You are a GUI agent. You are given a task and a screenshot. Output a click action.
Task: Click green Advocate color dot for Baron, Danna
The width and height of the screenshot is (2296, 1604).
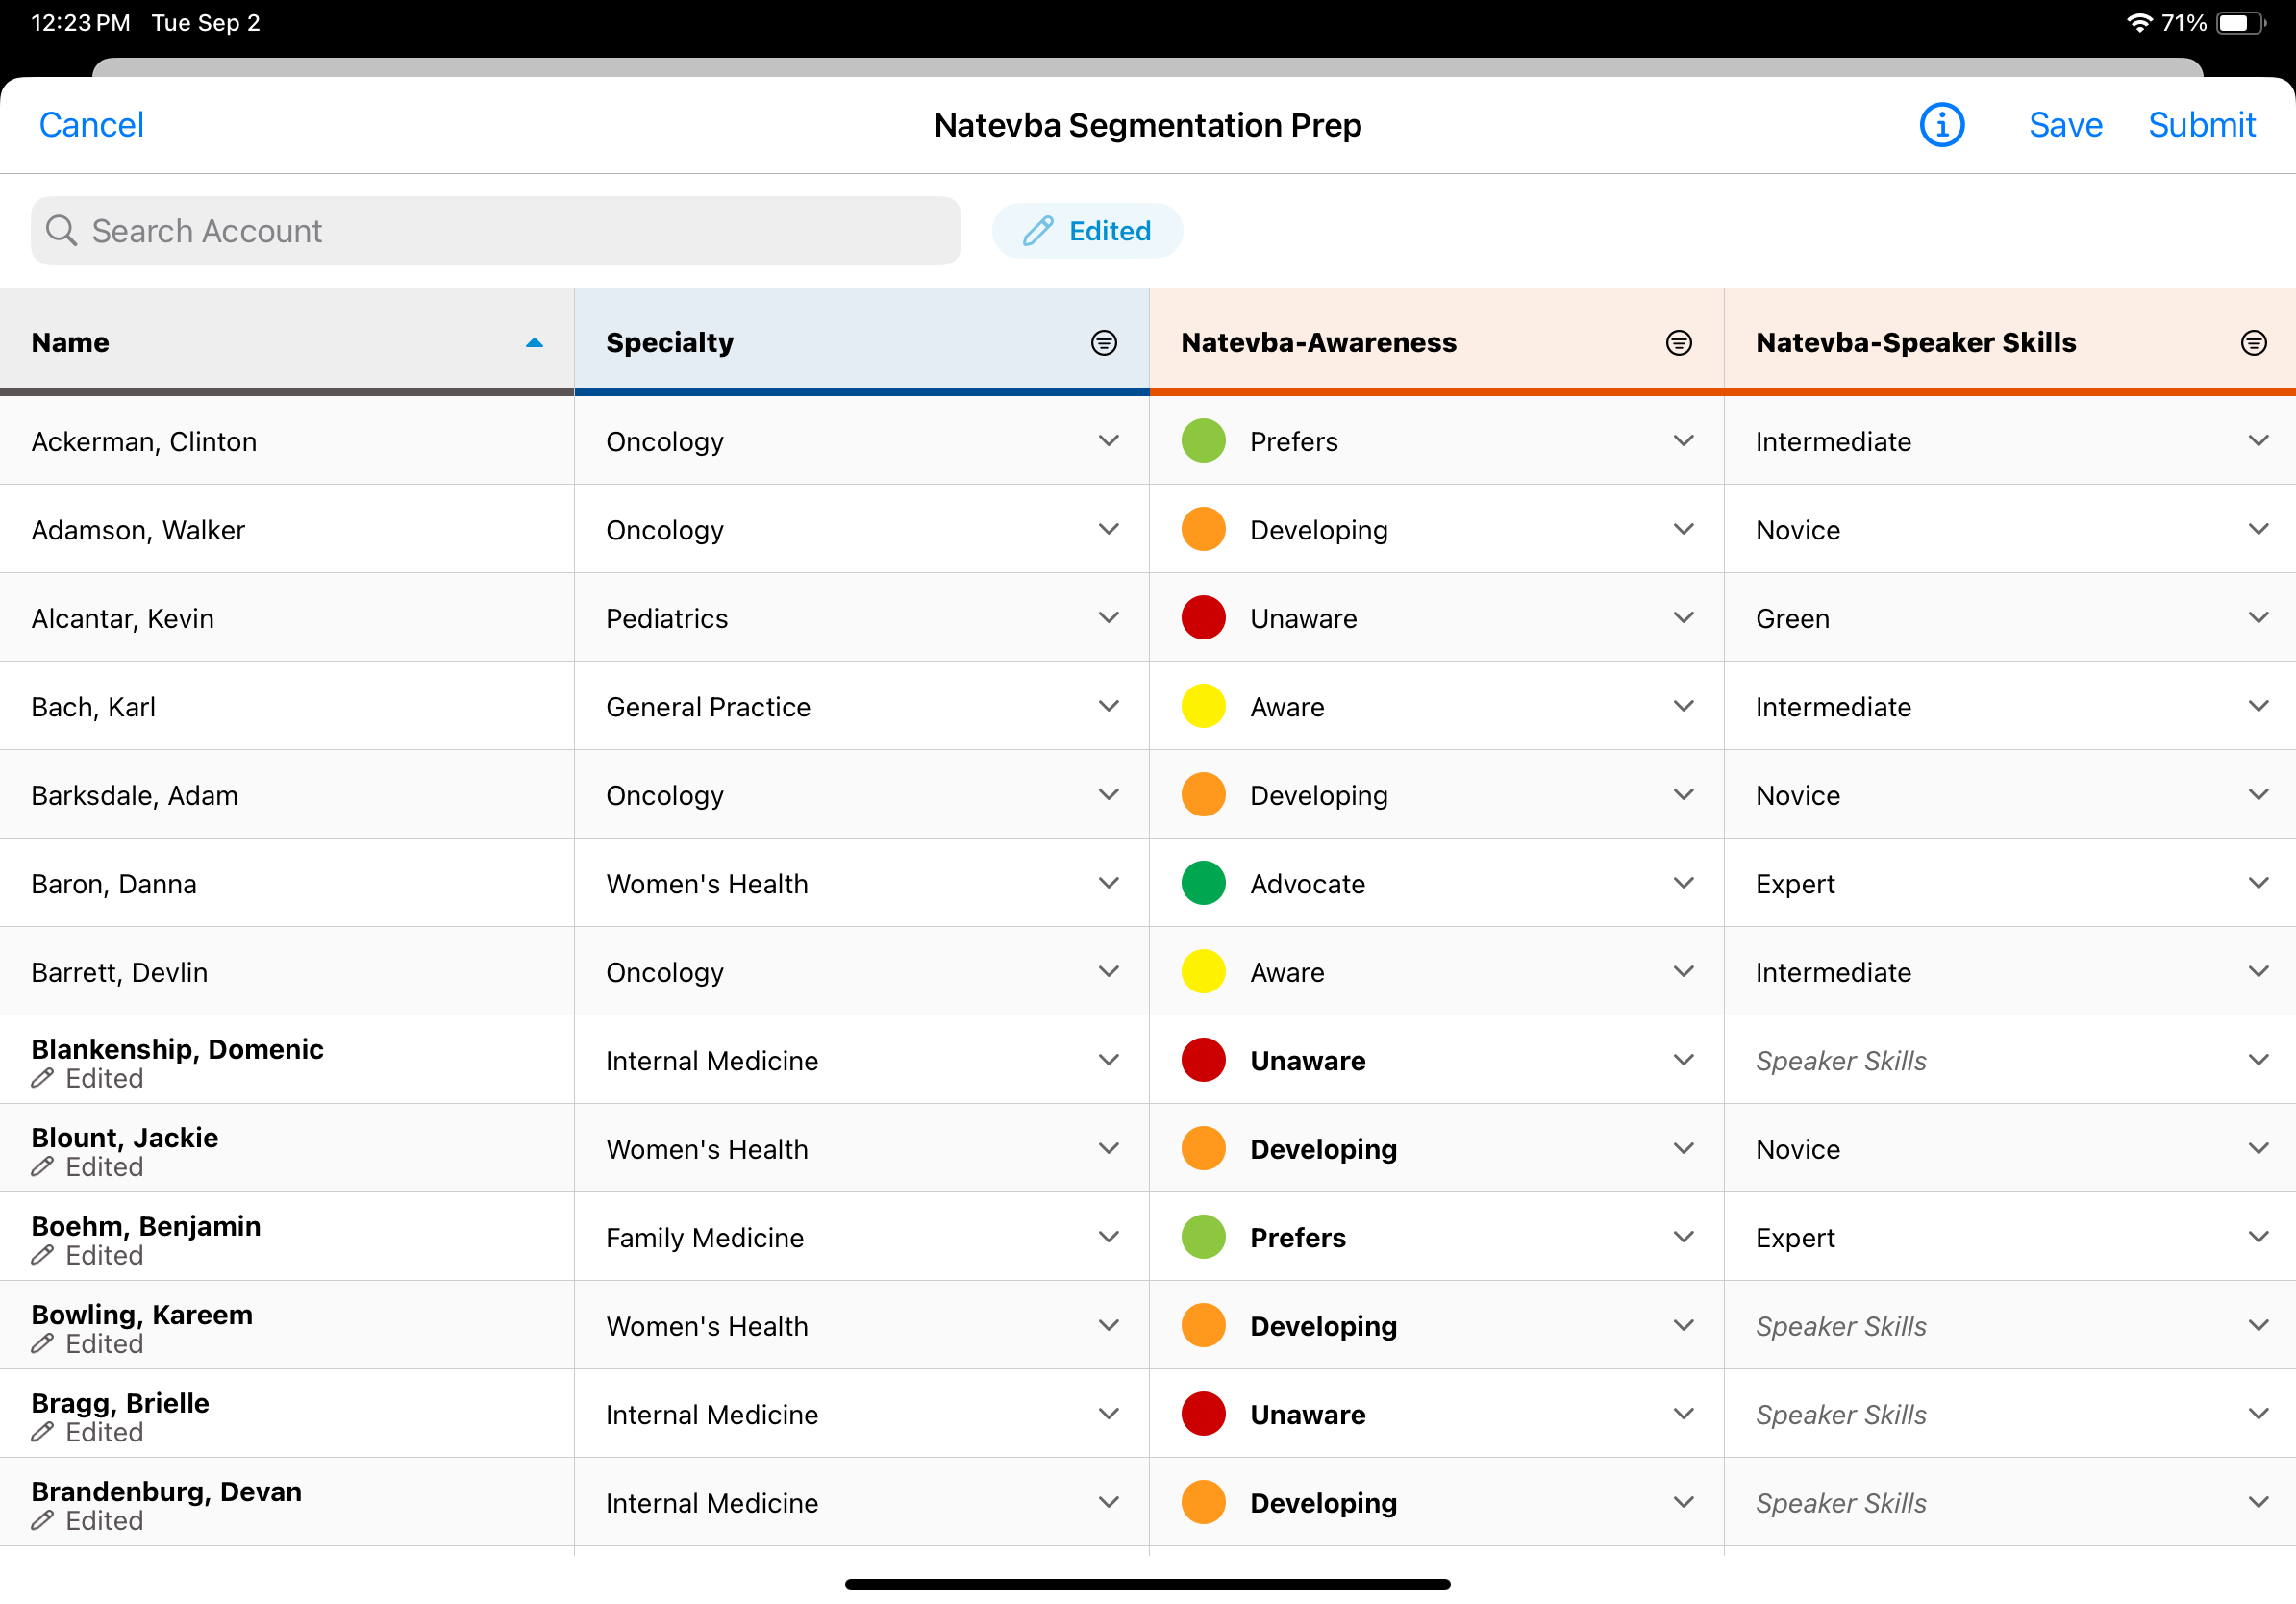tap(1203, 883)
